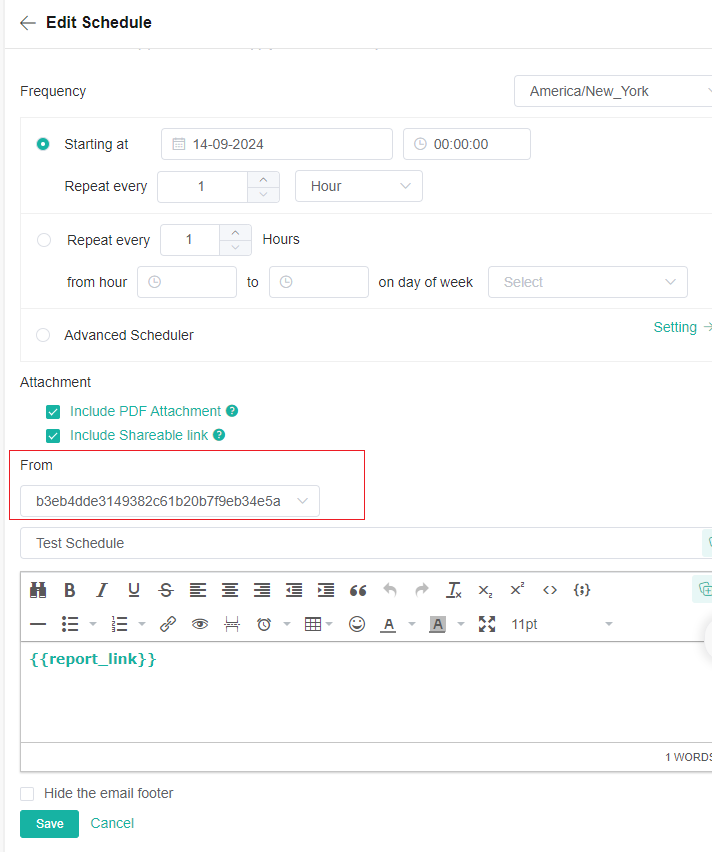Save the schedule

(x=49, y=824)
